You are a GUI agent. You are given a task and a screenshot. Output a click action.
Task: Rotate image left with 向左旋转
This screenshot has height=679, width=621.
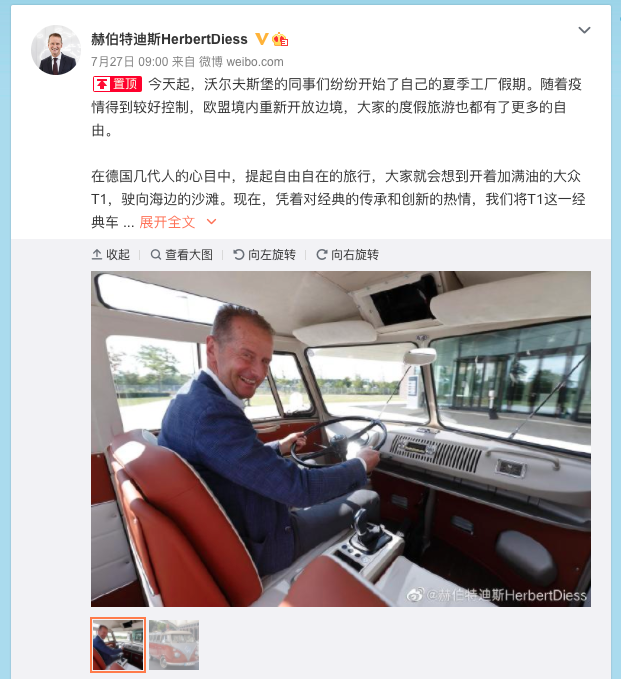[x=264, y=255]
